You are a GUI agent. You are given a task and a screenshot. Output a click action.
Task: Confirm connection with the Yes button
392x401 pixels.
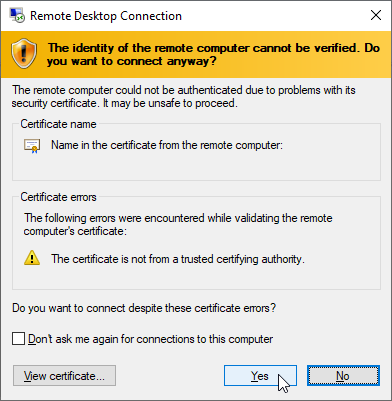coord(260,376)
